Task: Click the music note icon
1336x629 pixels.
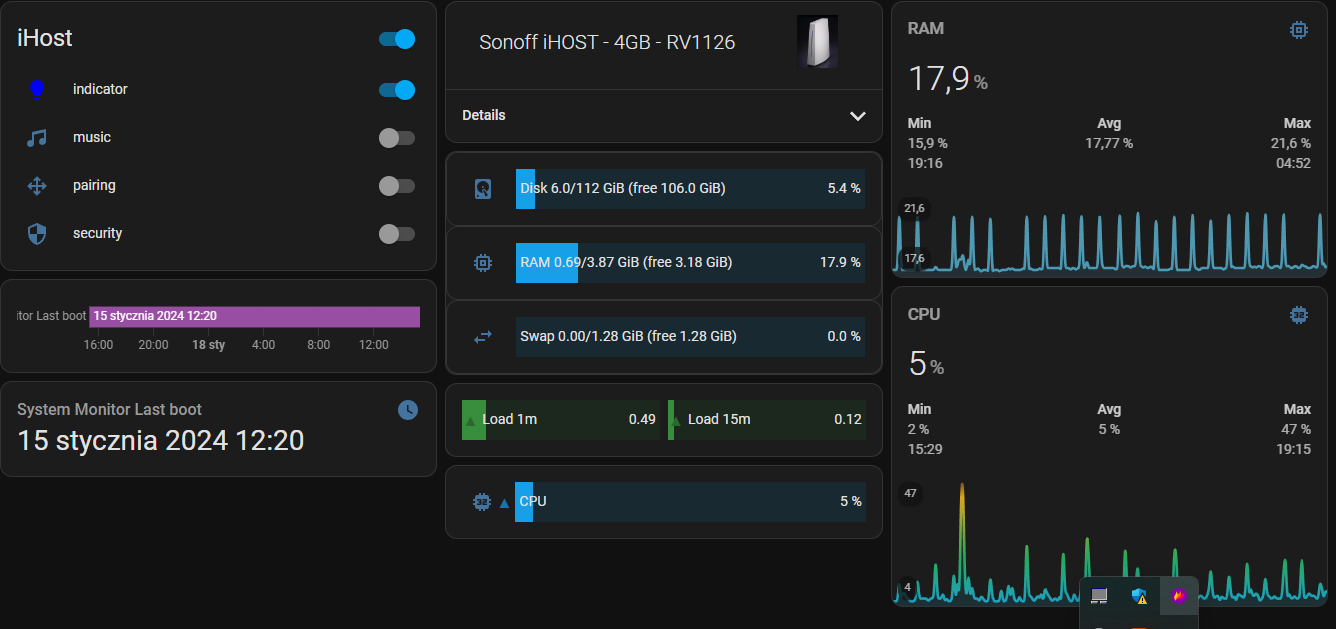Action: [37, 138]
